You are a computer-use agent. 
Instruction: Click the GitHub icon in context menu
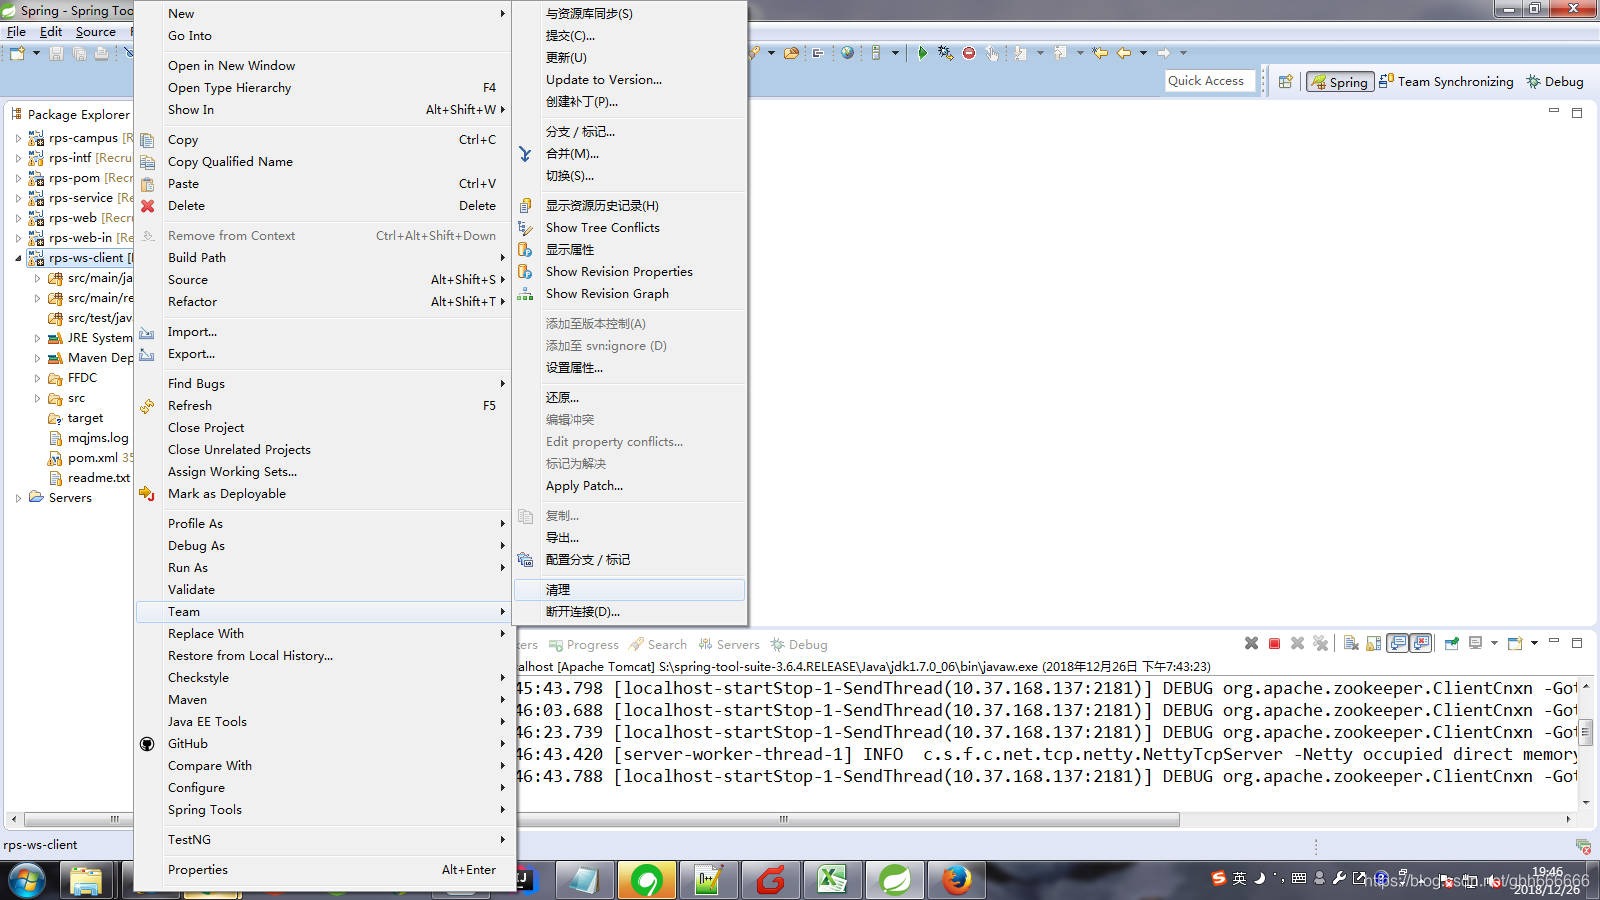point(147,744)
